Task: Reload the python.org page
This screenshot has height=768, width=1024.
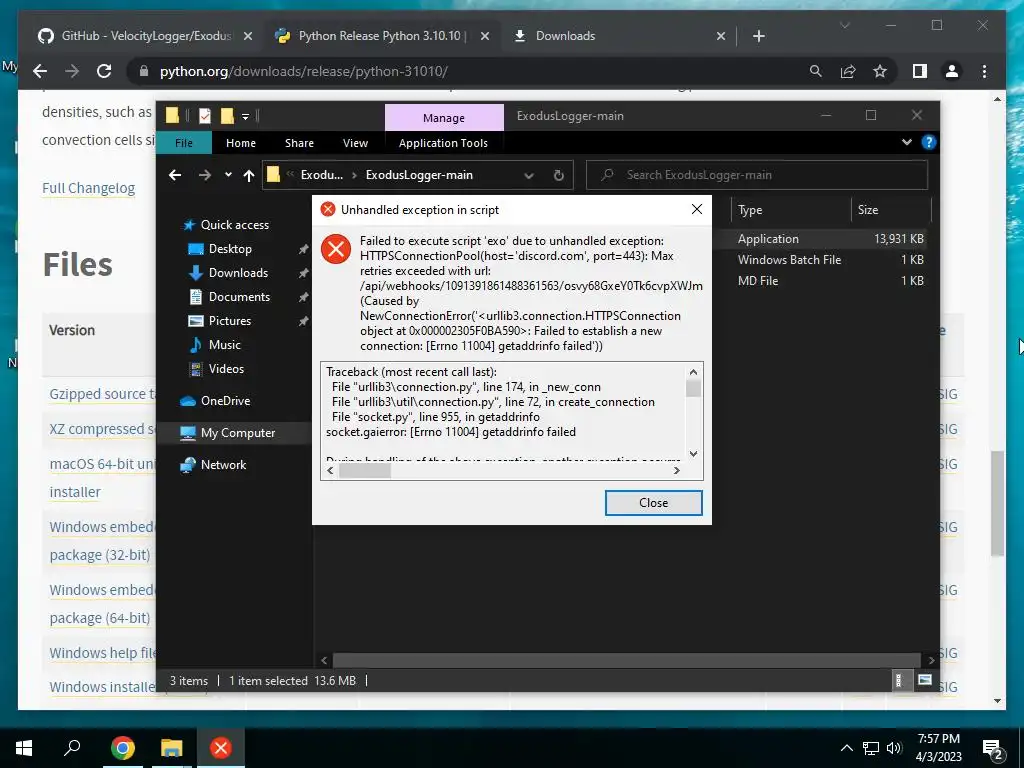Action: point(104,71)
